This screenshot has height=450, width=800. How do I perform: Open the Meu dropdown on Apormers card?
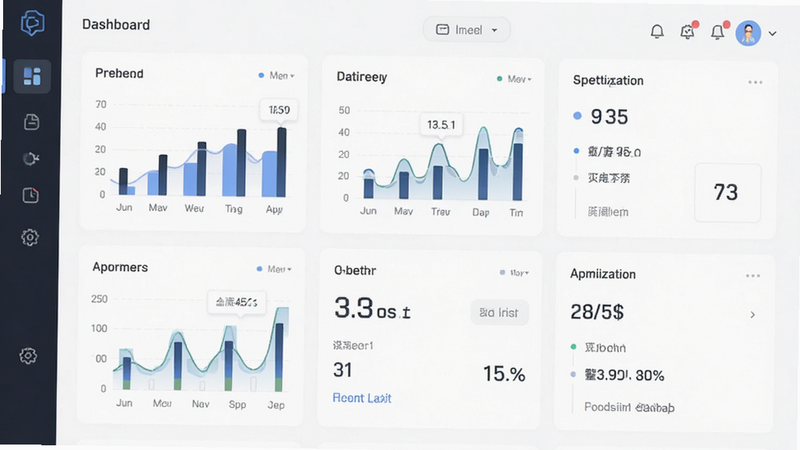(x=274, y=269)
